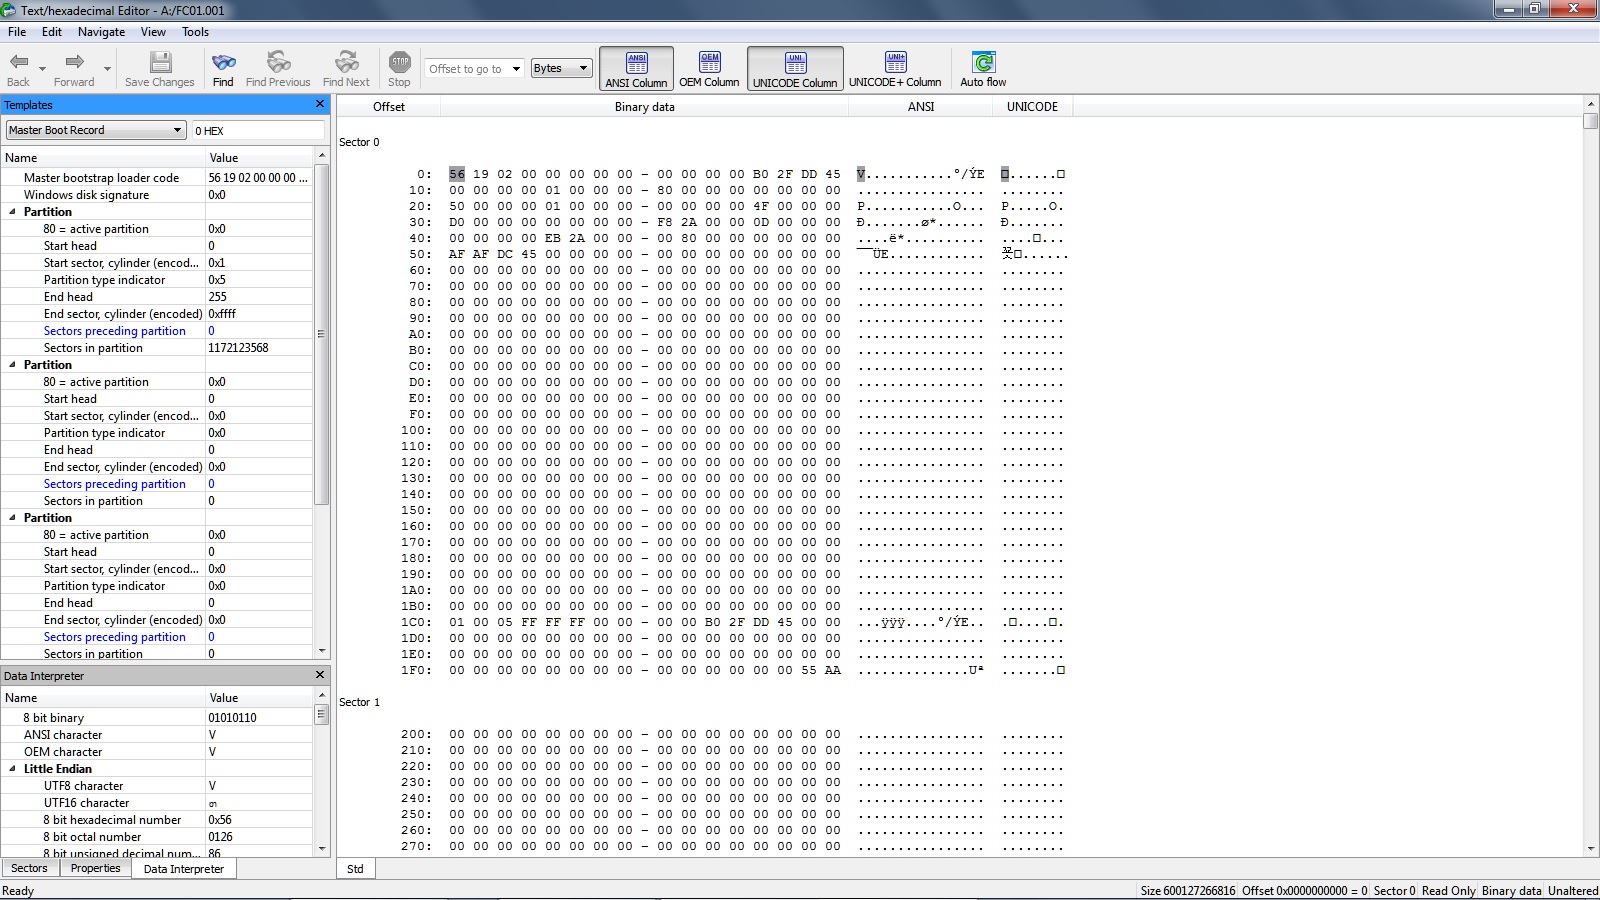
Task: Open the Edit menu
Action: click(x=52, y=32)
